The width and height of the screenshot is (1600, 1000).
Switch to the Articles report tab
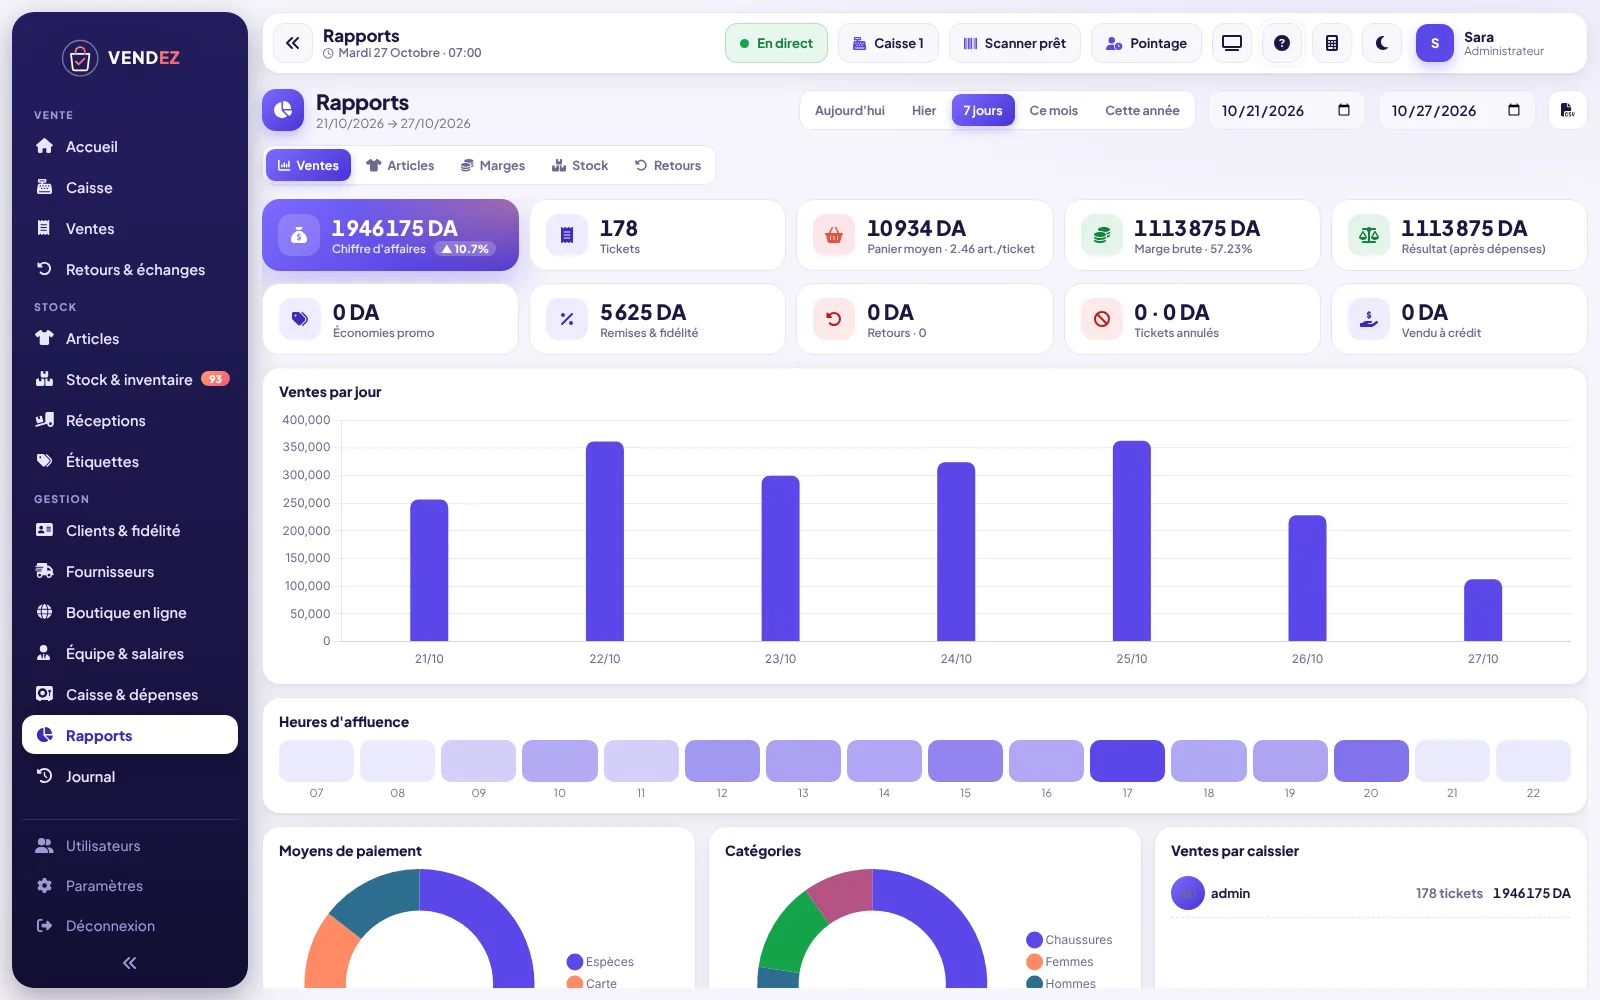[400, 166]
